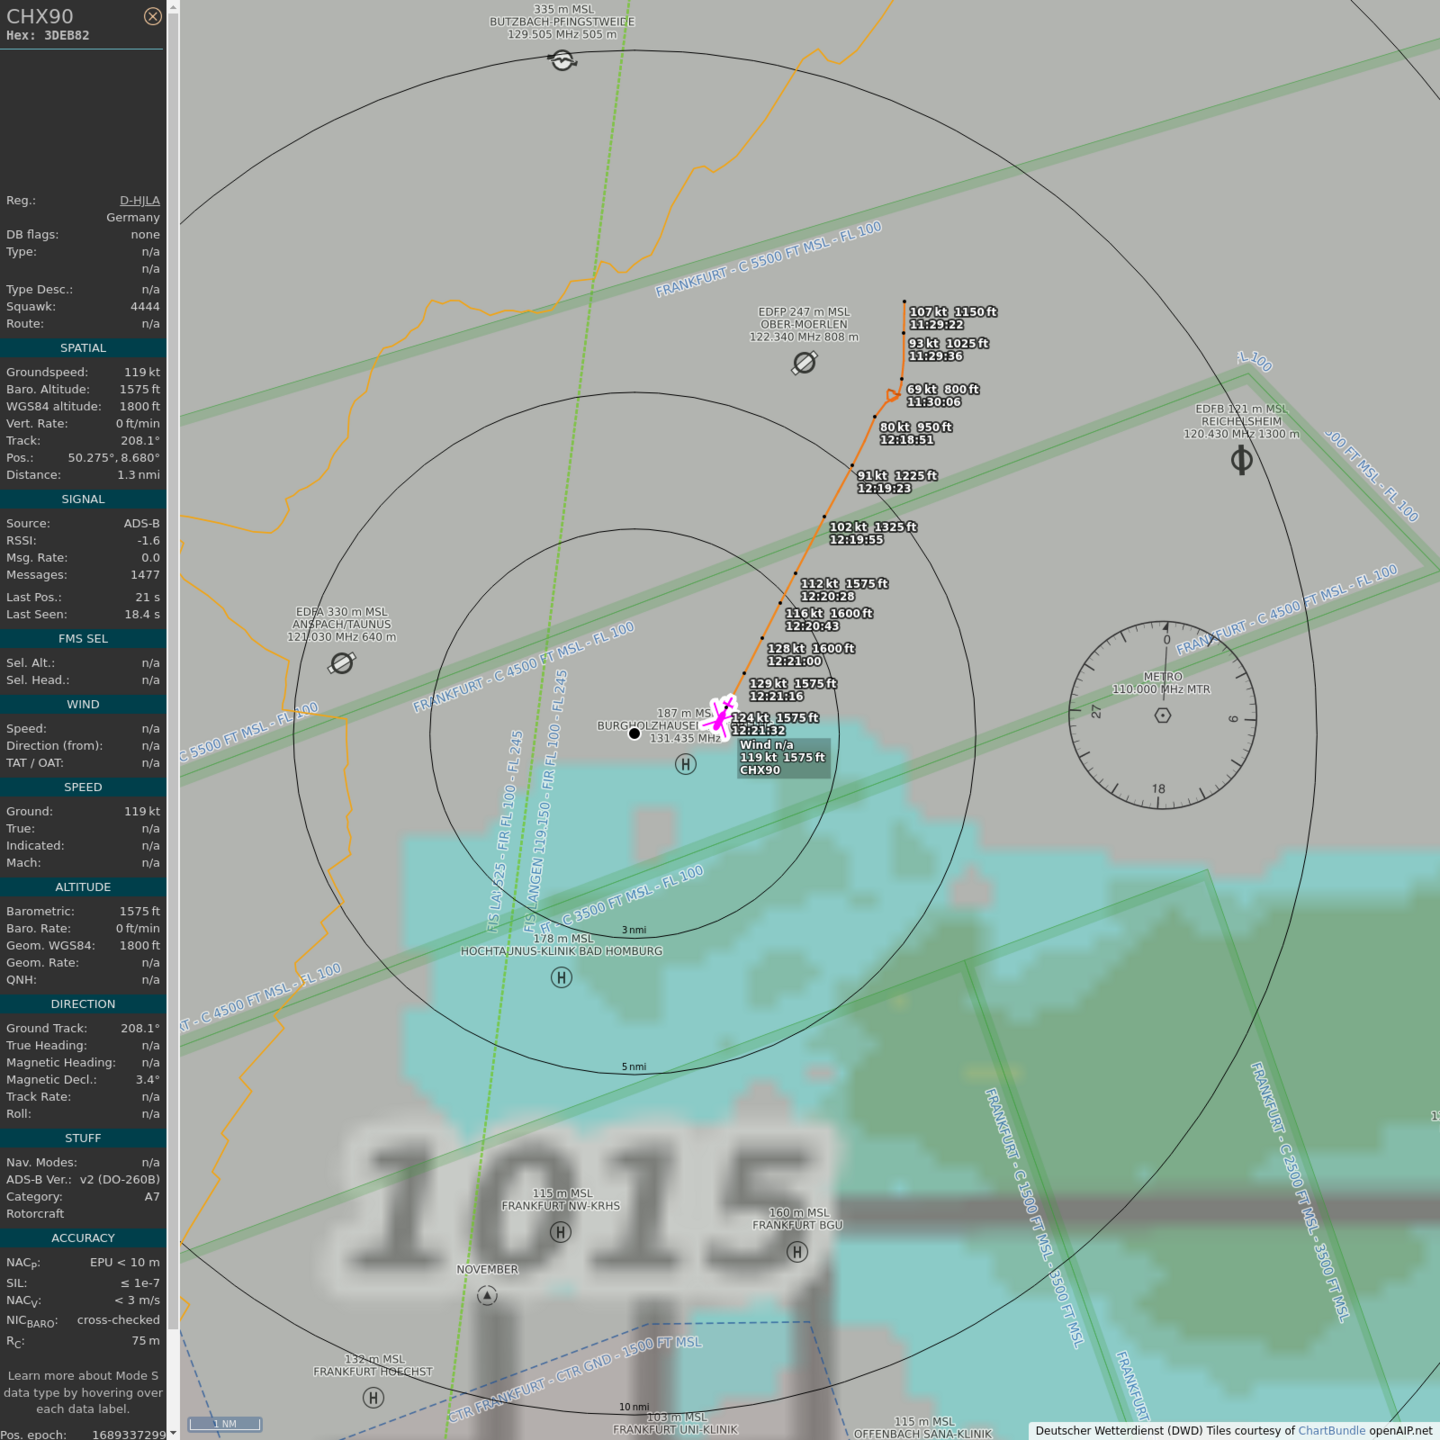1440x1440 pixels.
Task: Click the METRO VOR compass rose center
Action: tap(1162, 715)
